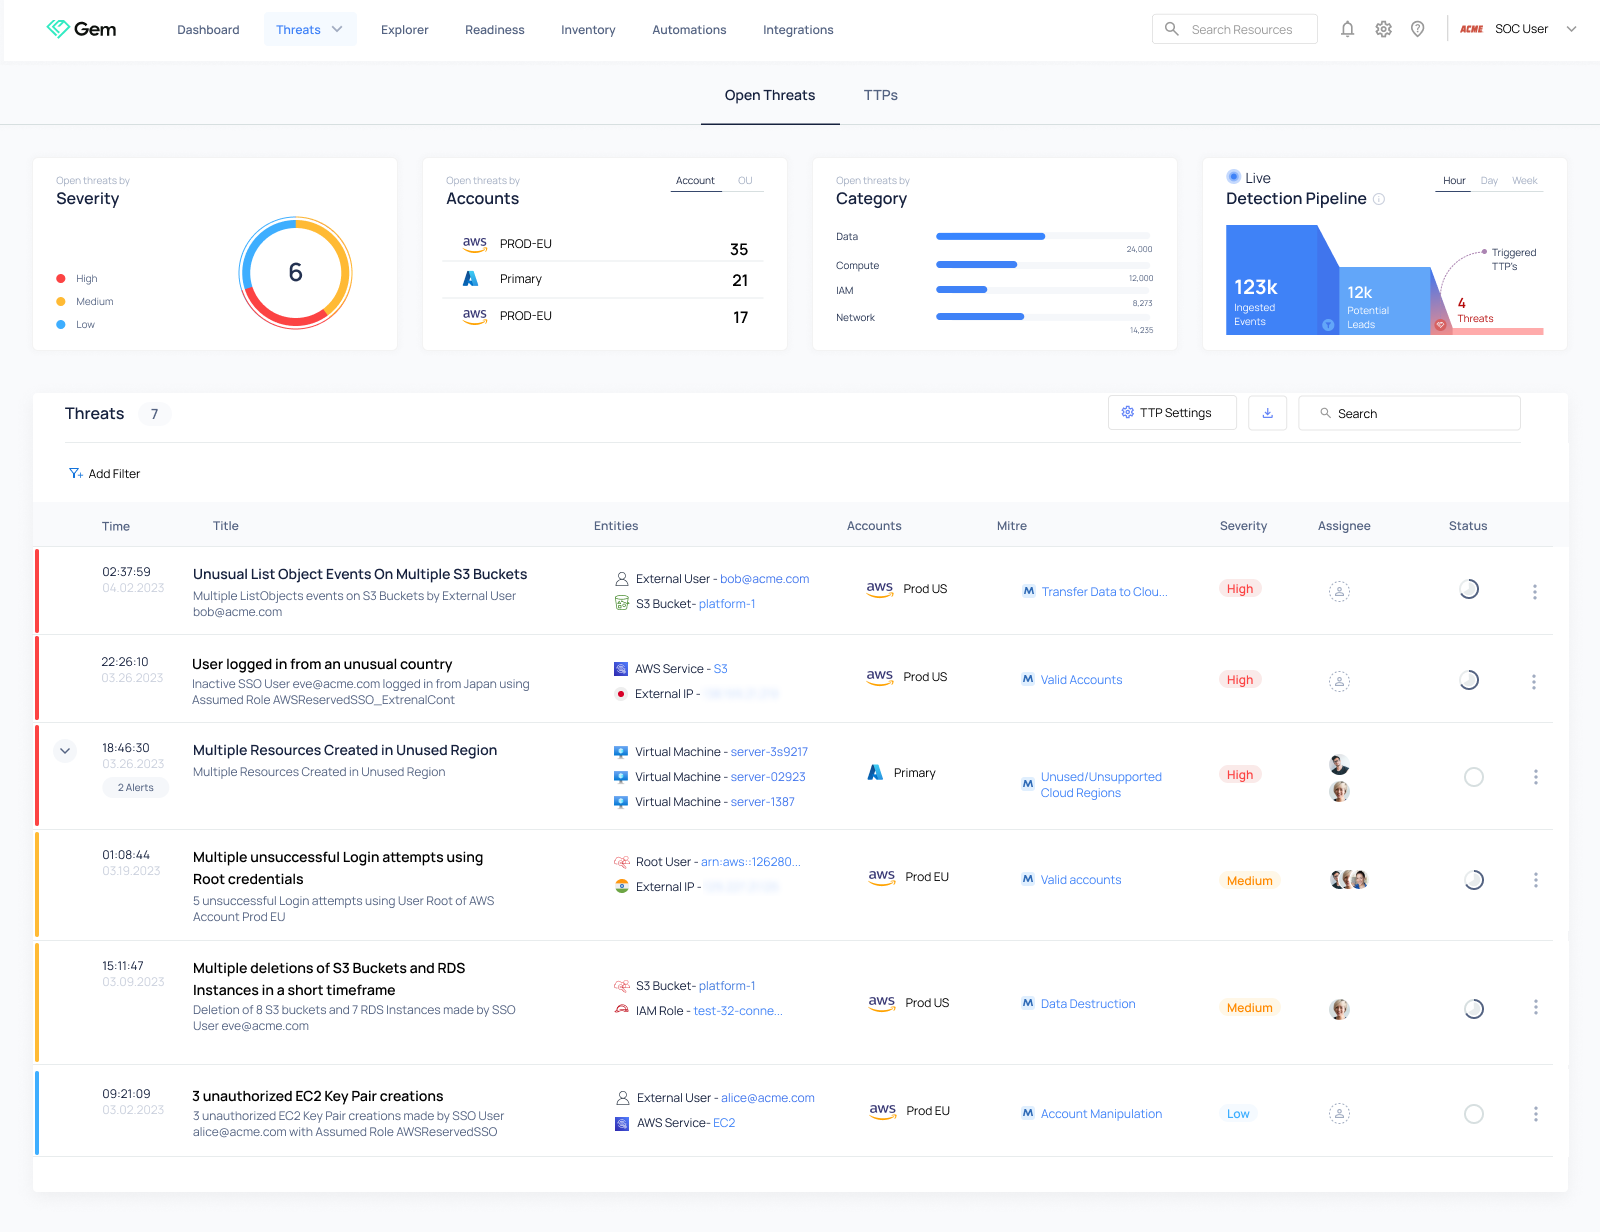The width and height of the screenshot is (1600, 1232).
Task: Click unassigned avatar for unusual country login
Action: click(x=1339, y=681)
